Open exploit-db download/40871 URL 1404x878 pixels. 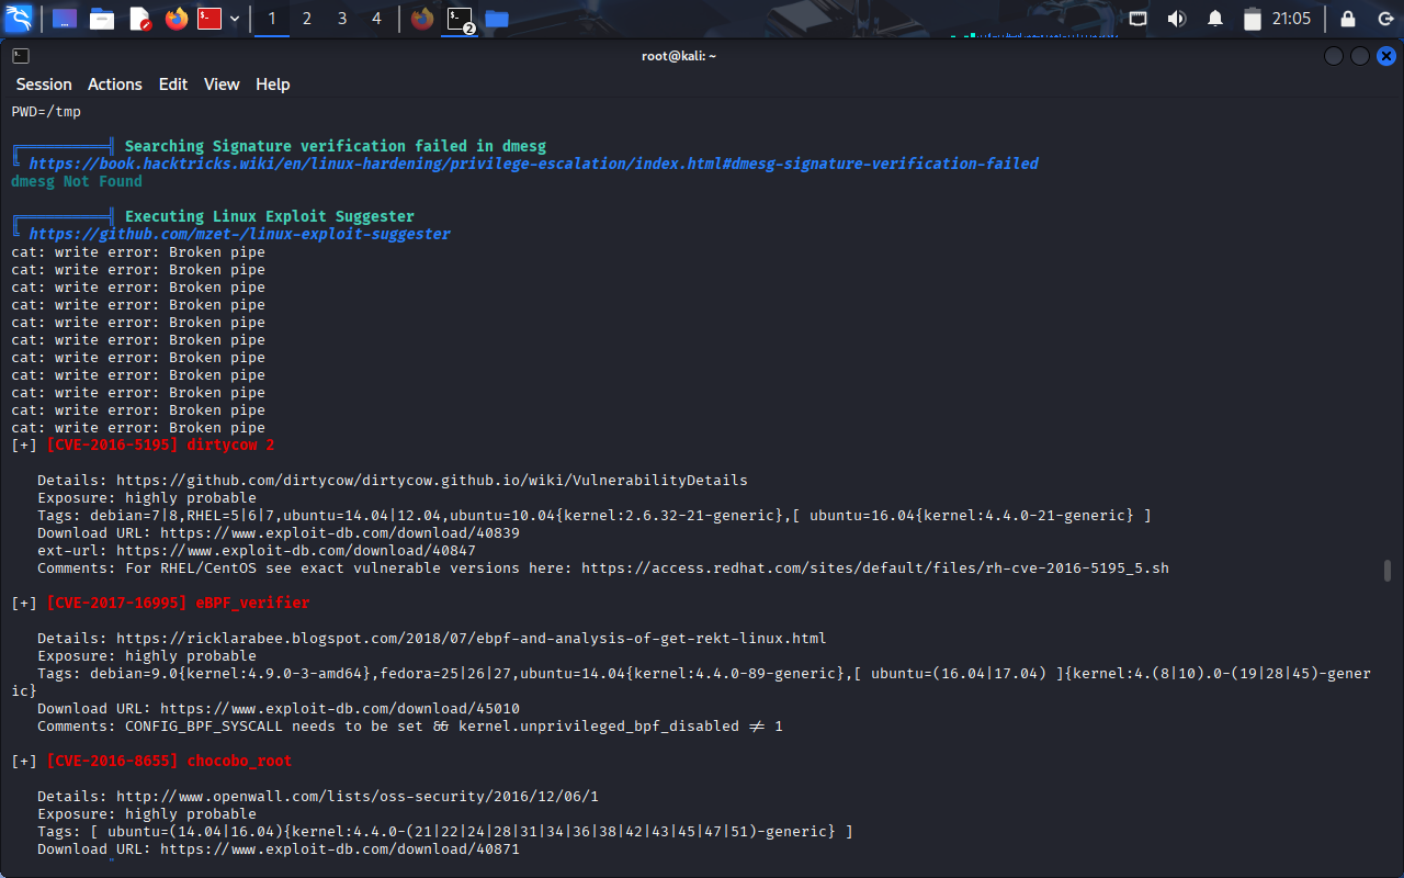point(340,849)
